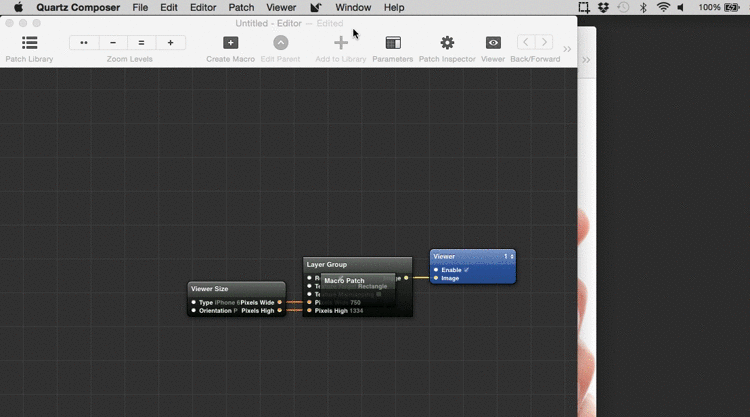Click the Viewer Size Type input port
Screen dimensions: 750x417
tap(193, 302)
